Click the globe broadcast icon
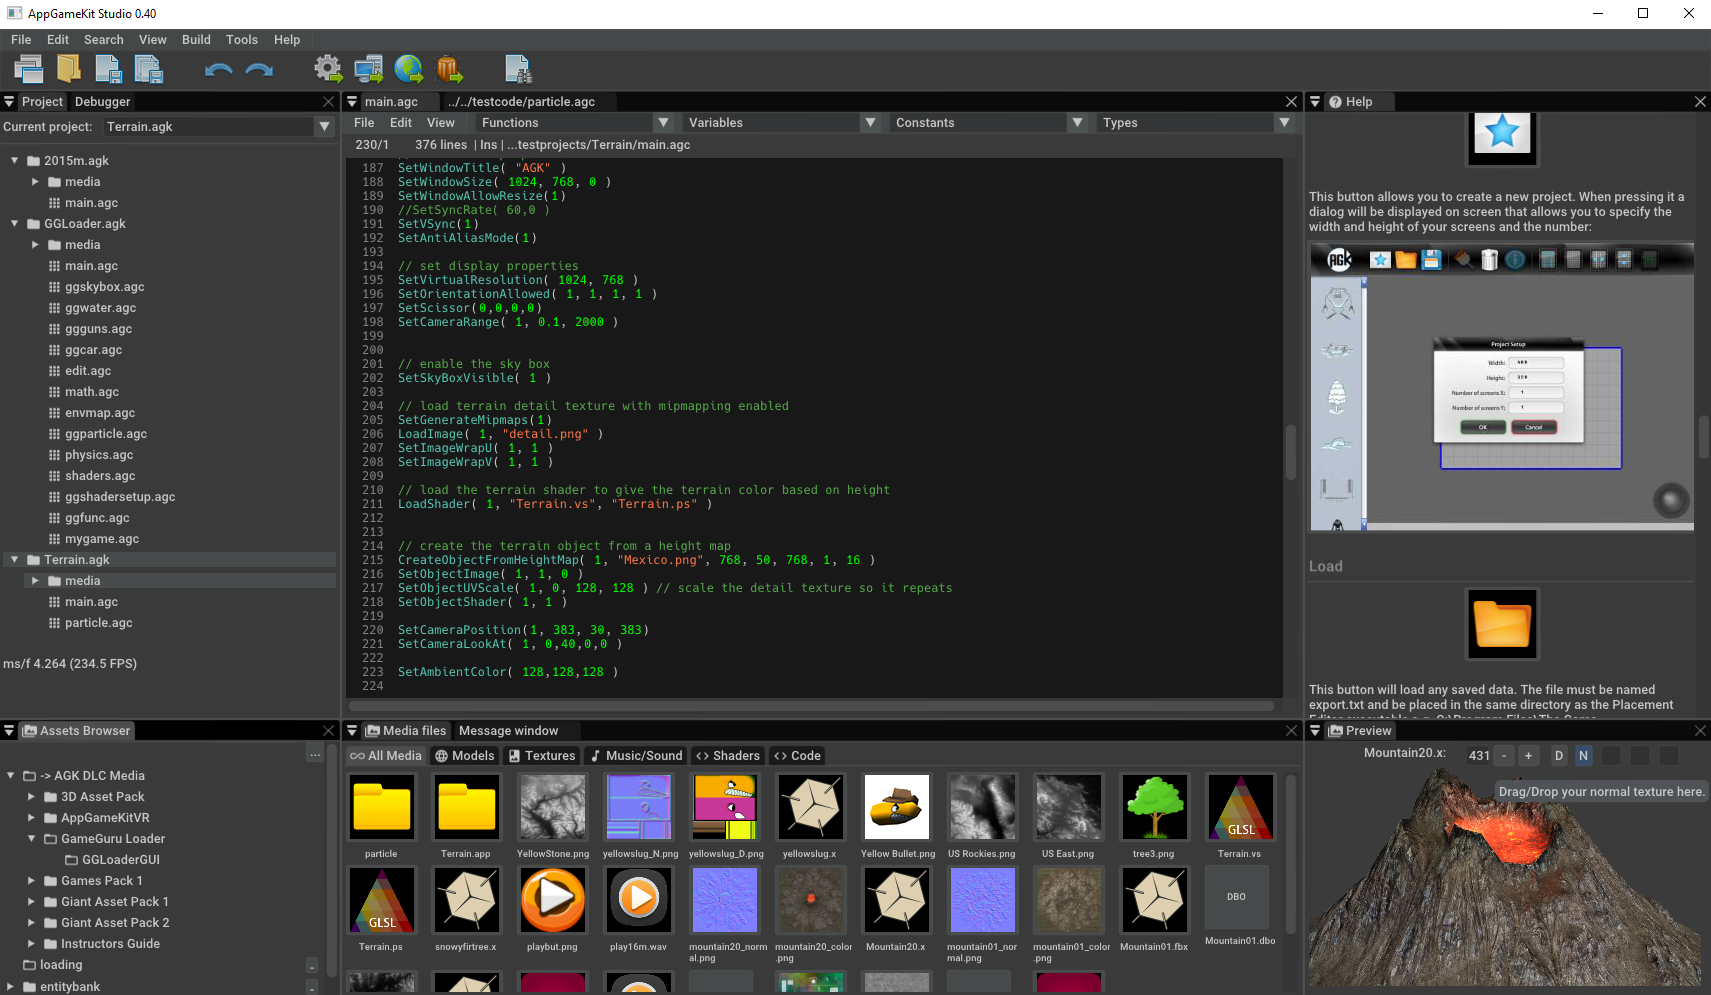 (408, 69)
